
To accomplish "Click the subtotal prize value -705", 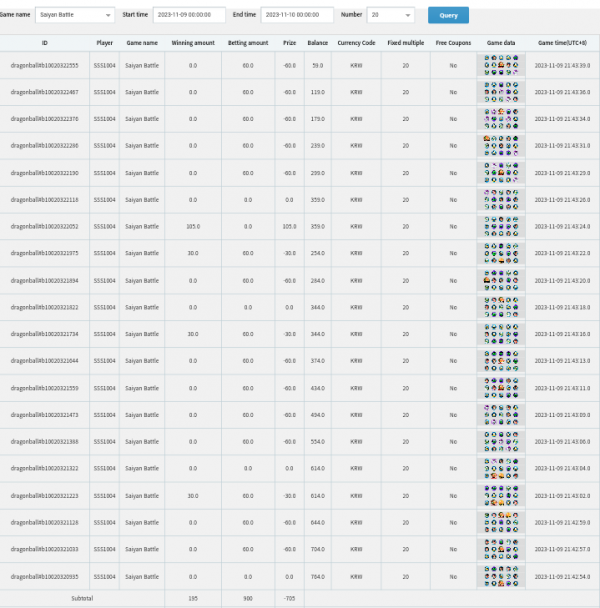I will point(289,598).
